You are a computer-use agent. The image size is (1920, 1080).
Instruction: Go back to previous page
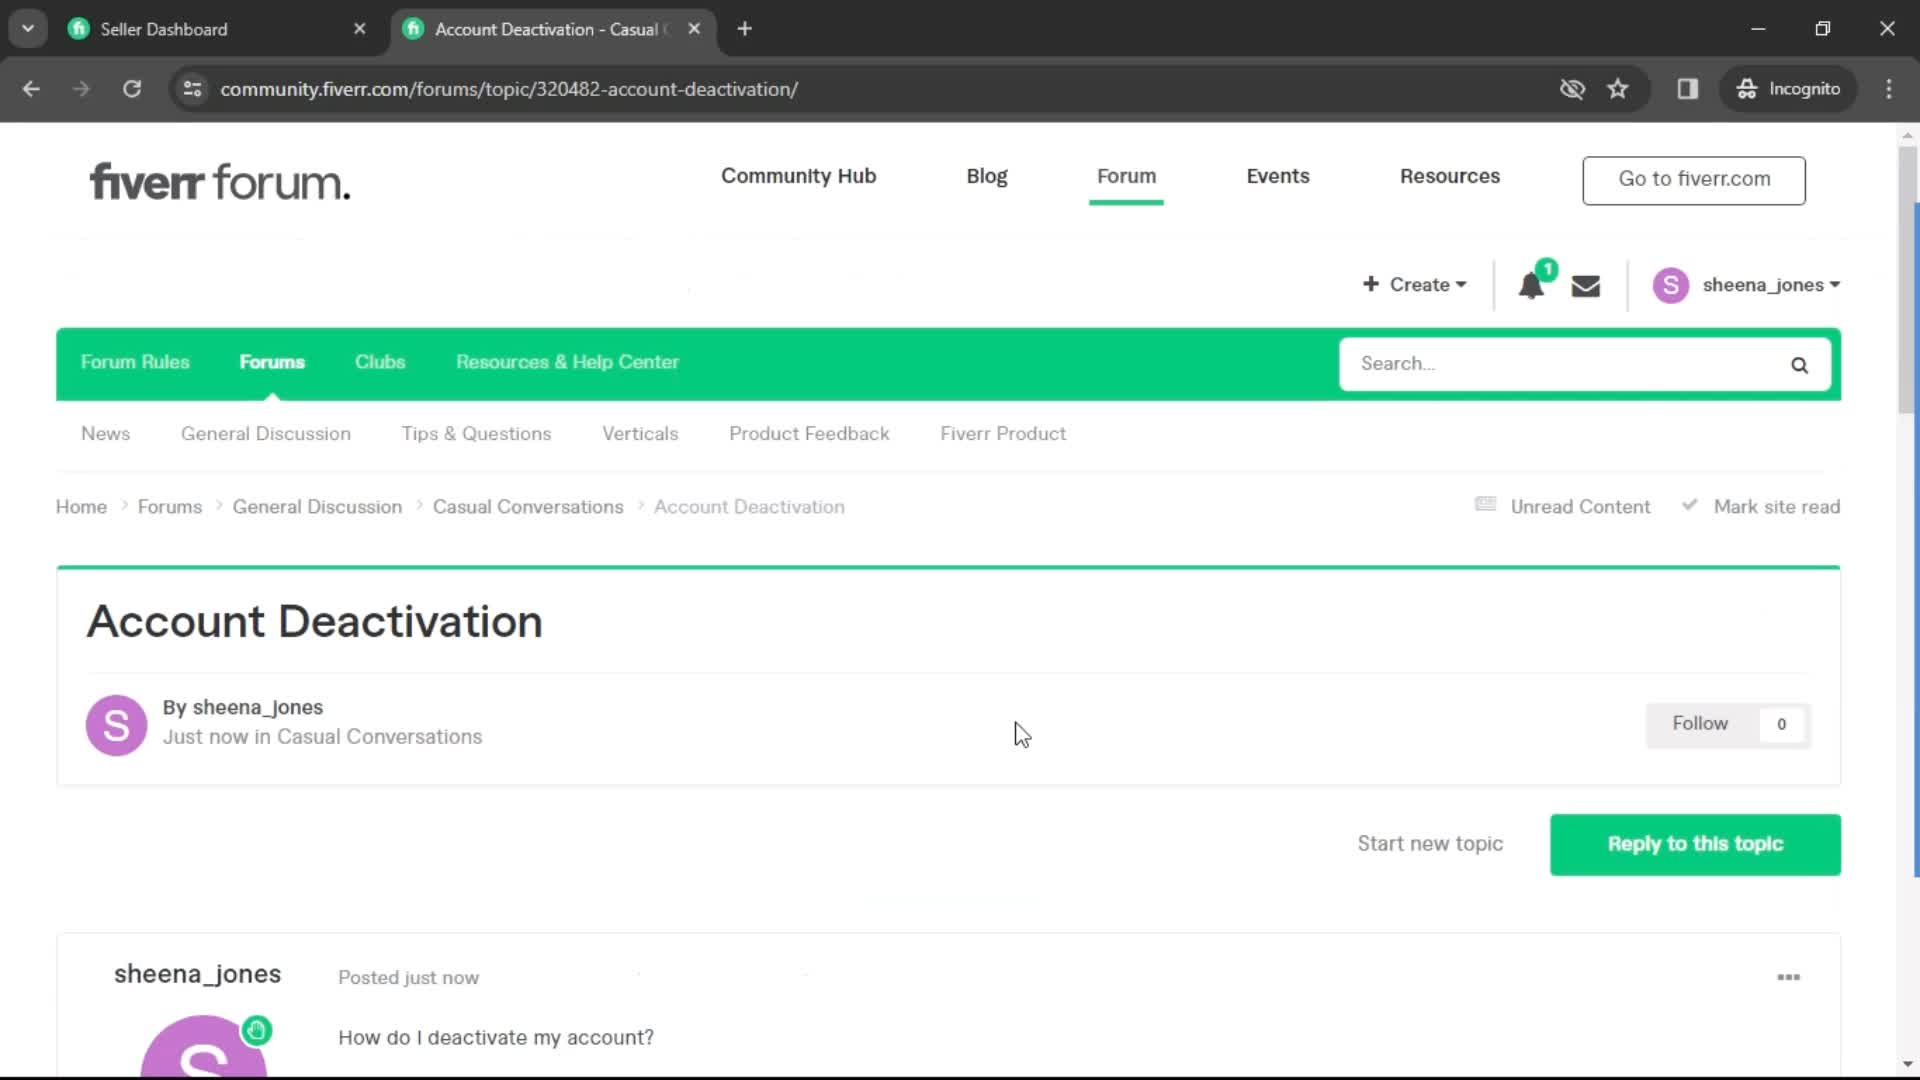pyautogui.click(x=31, y=89)
